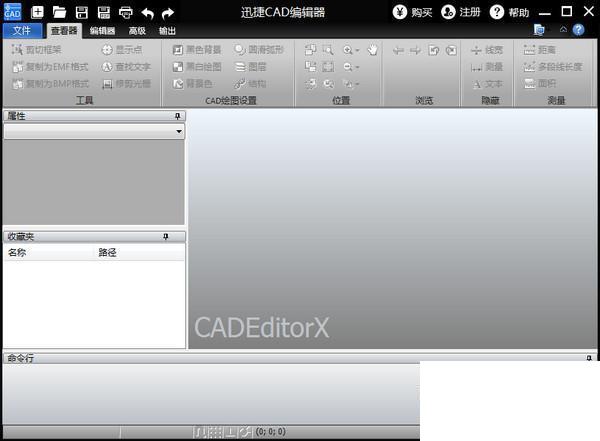Switch to the 查看器 tab

click(x=64, y=31)
